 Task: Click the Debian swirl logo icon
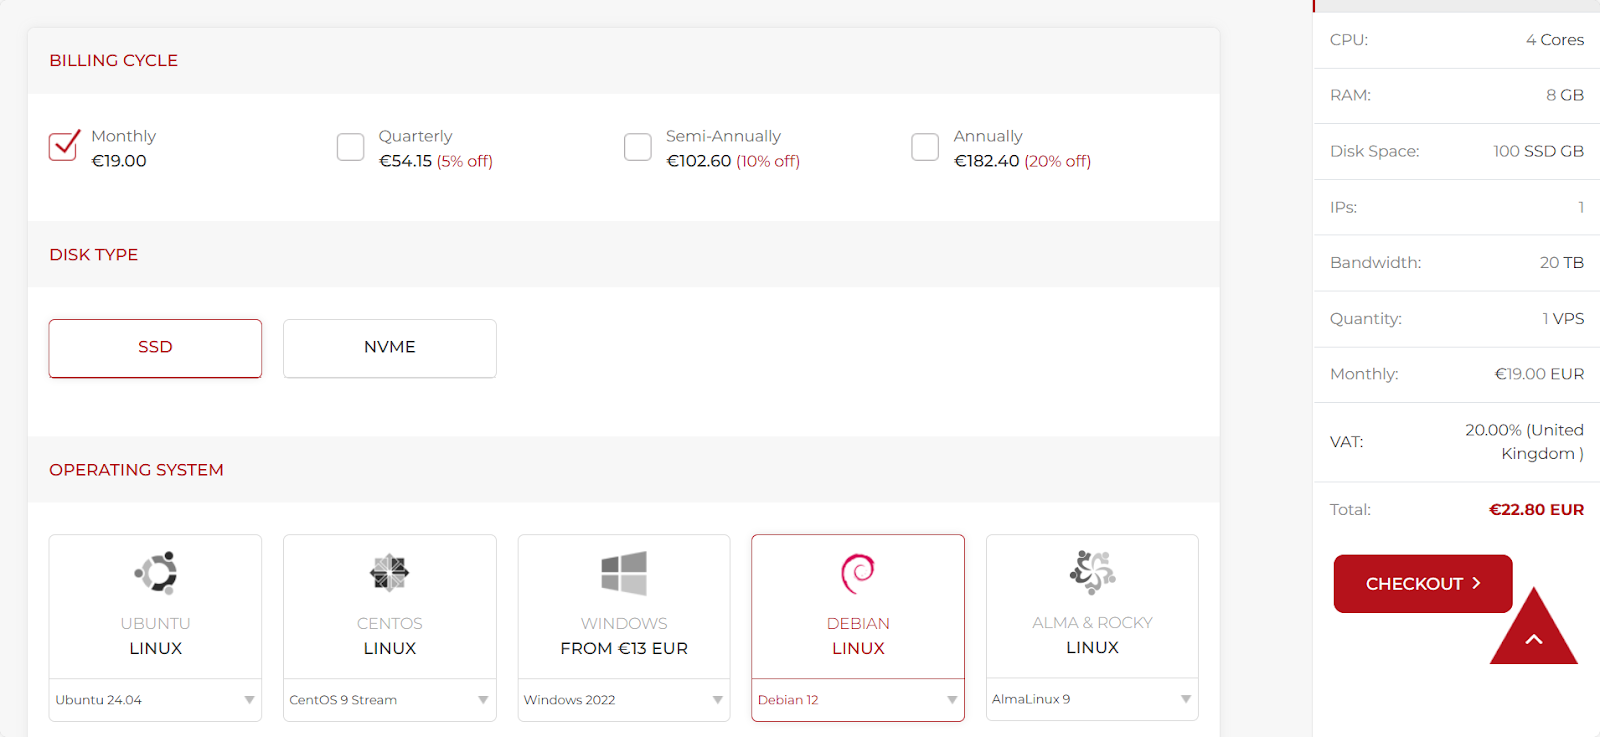click(858, 573)
